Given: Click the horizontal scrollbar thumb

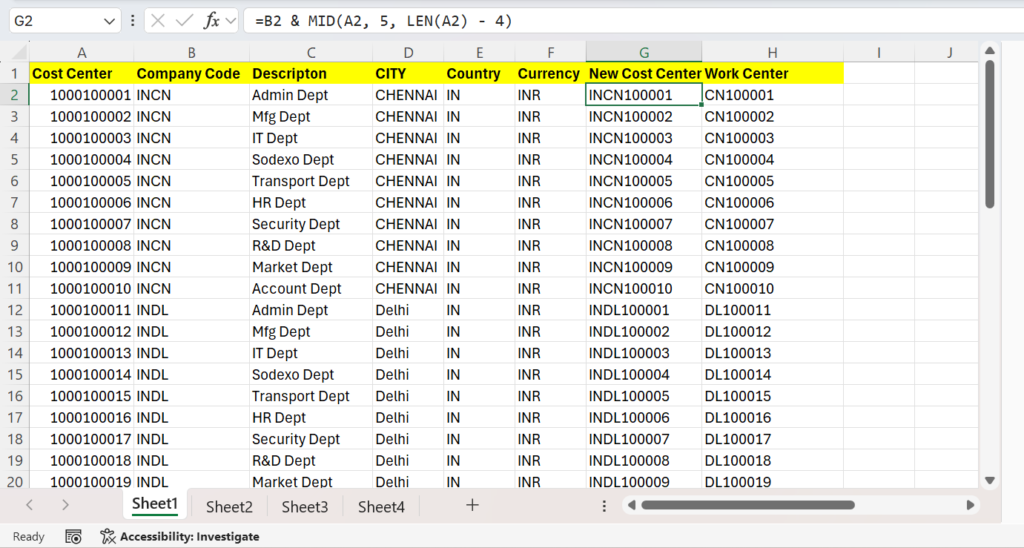Looking at the screenshot, I should tap(748, 505).
